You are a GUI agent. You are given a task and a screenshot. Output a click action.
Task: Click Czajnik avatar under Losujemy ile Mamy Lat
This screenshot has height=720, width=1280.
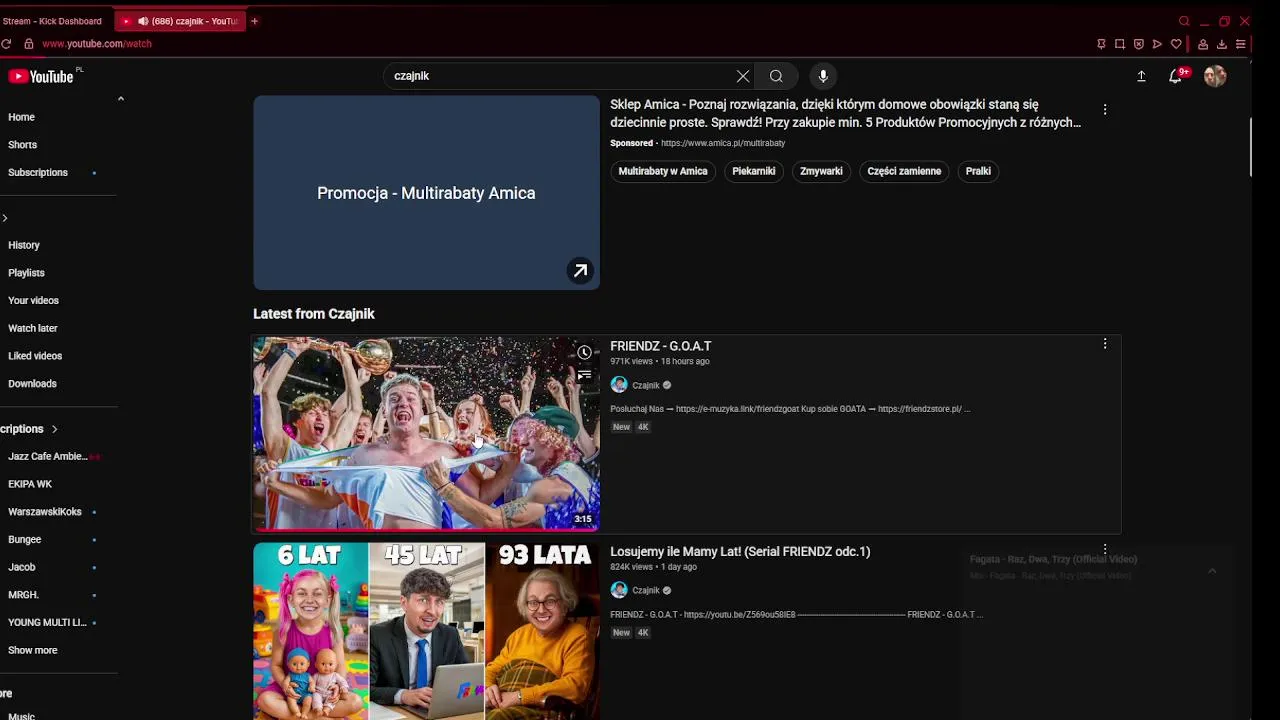point(619,590)
